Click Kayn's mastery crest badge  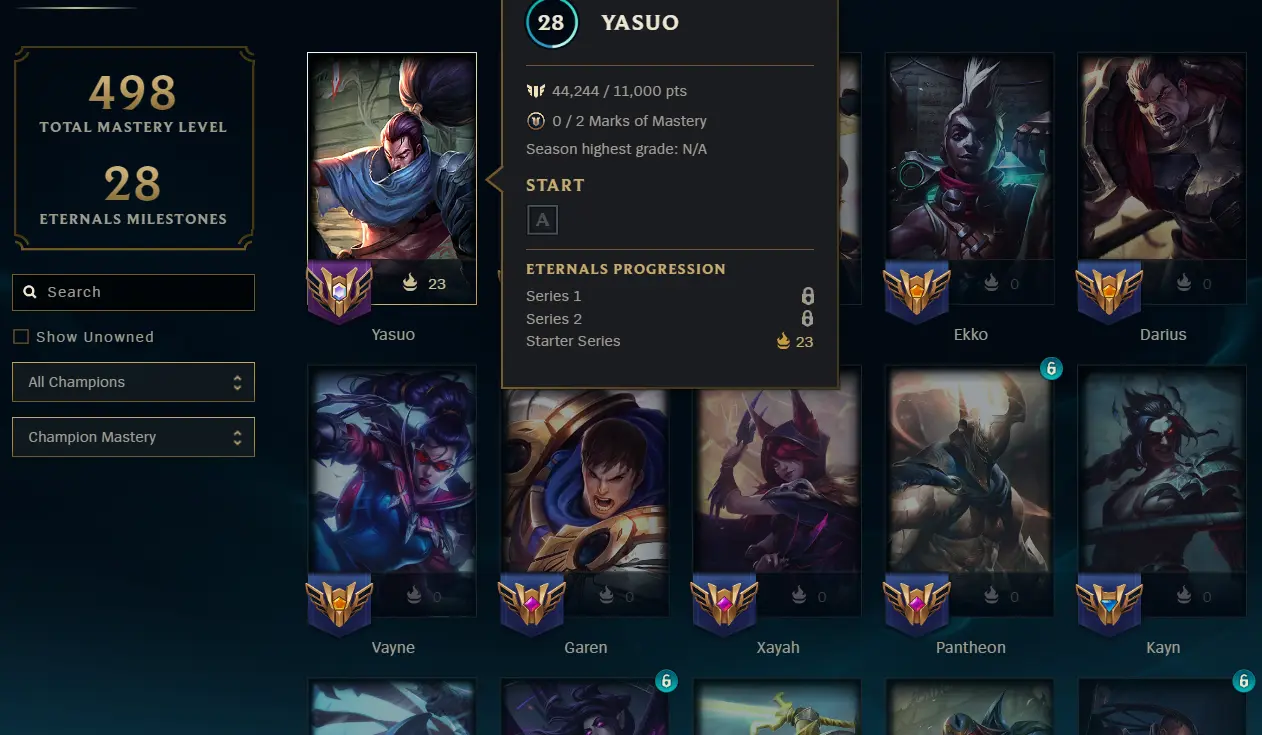point(1108,604)
